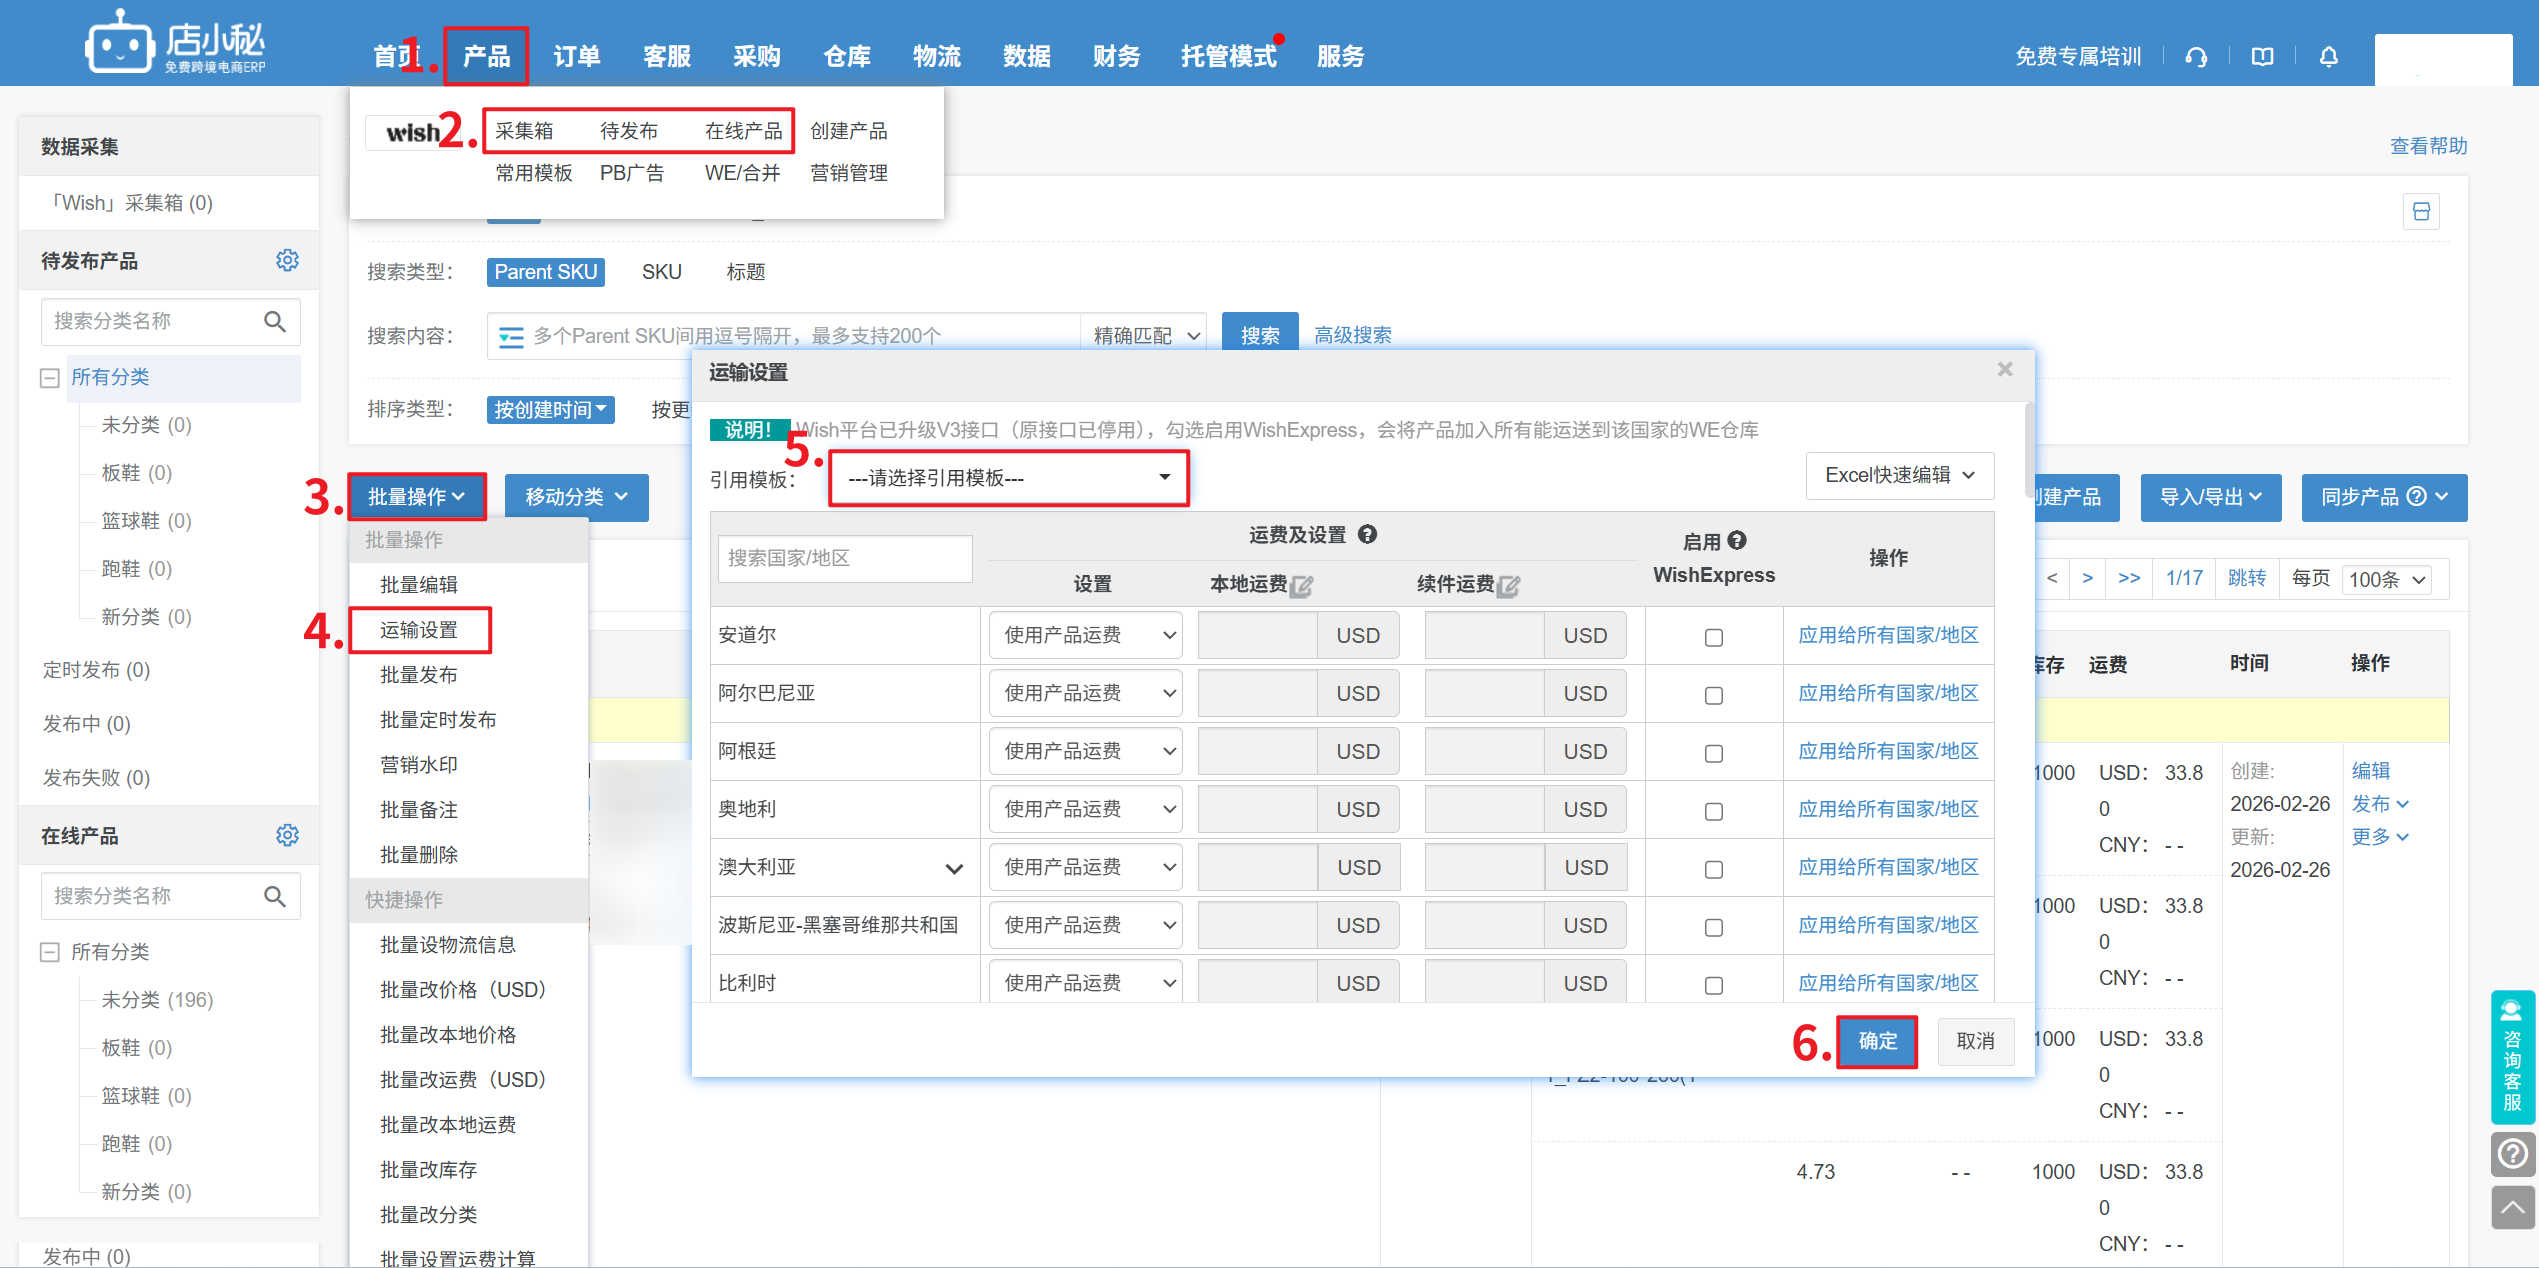Click the help icon beside 运费及设置
The width and height of the screenshot is (2539, 1268).
[x=1367, y=535]
